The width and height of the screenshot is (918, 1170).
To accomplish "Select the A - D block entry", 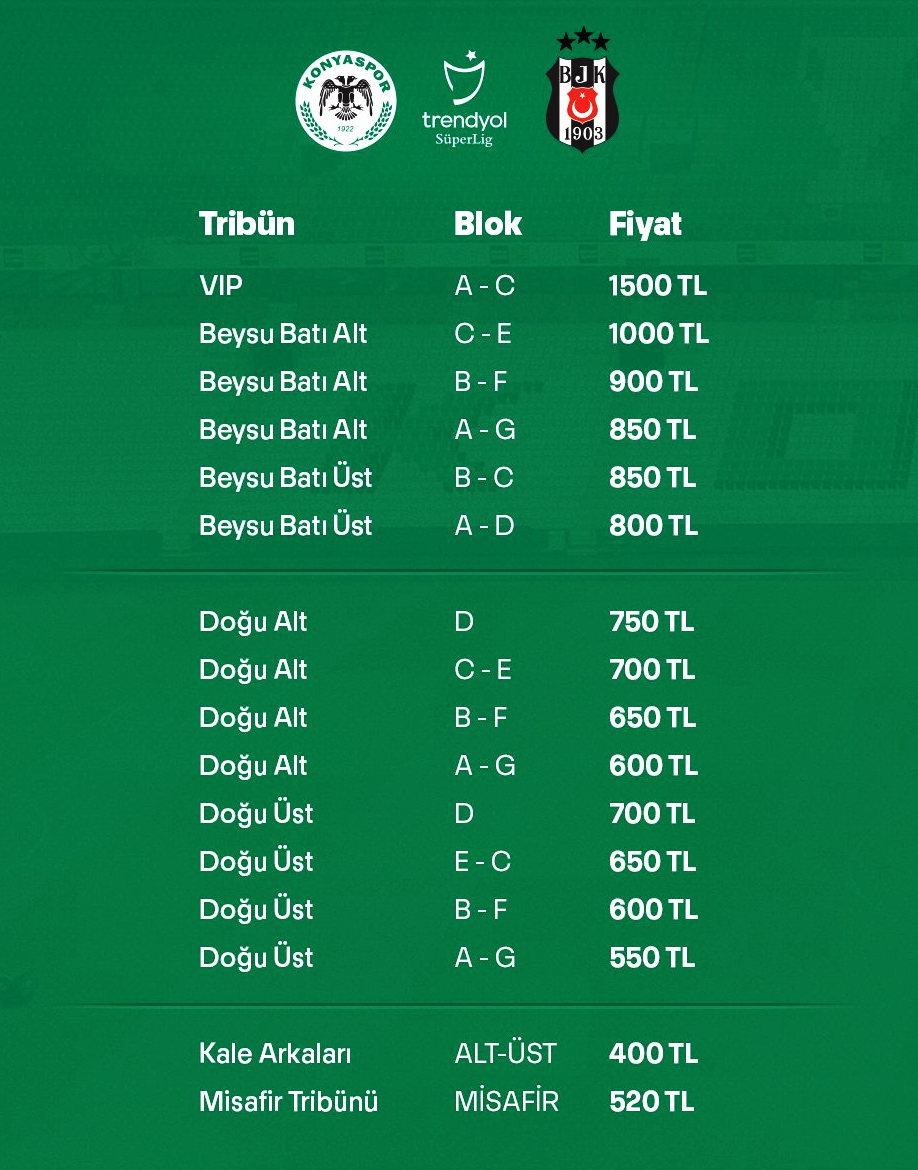I will coord(484,526).
